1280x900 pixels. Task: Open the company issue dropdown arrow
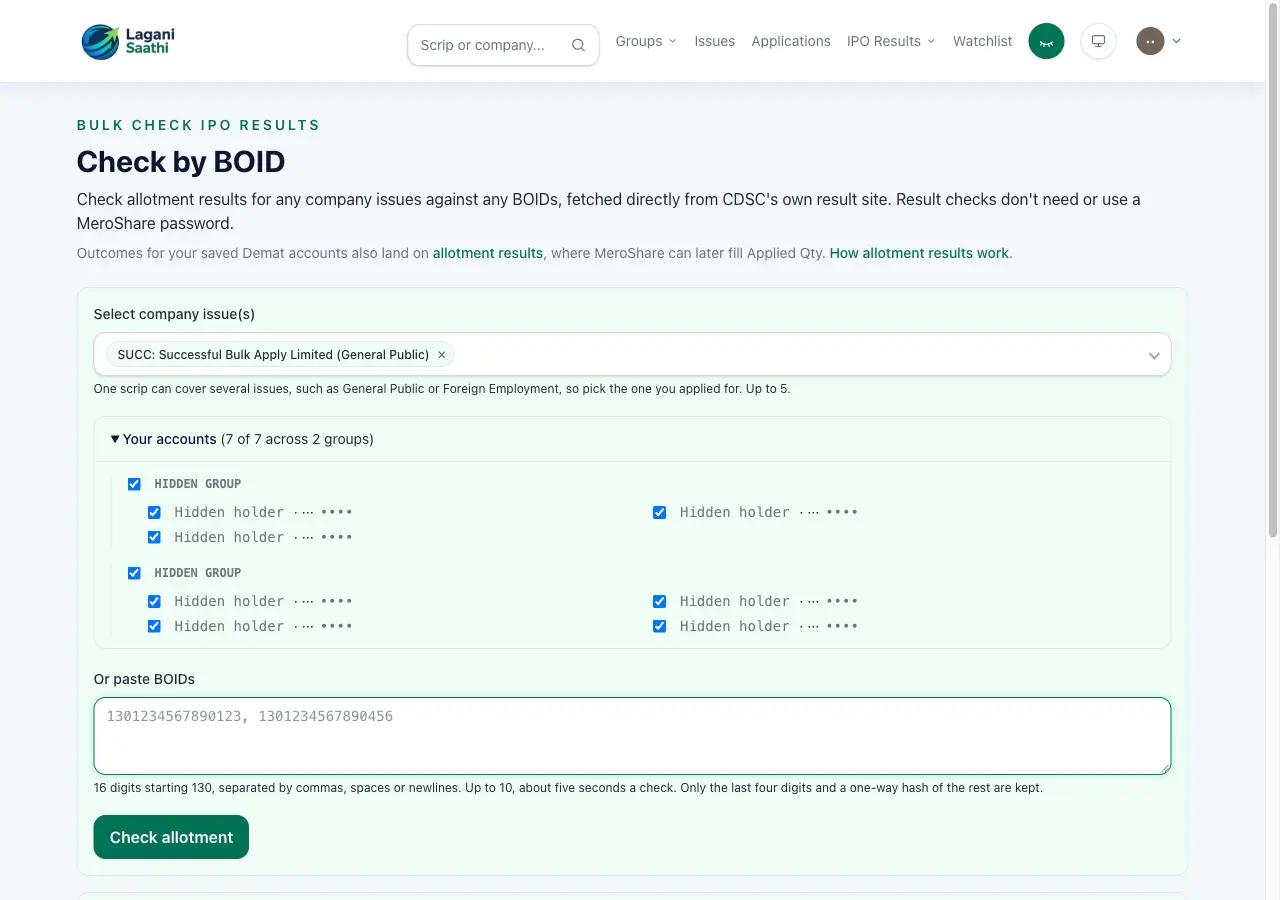(1154, 355)
